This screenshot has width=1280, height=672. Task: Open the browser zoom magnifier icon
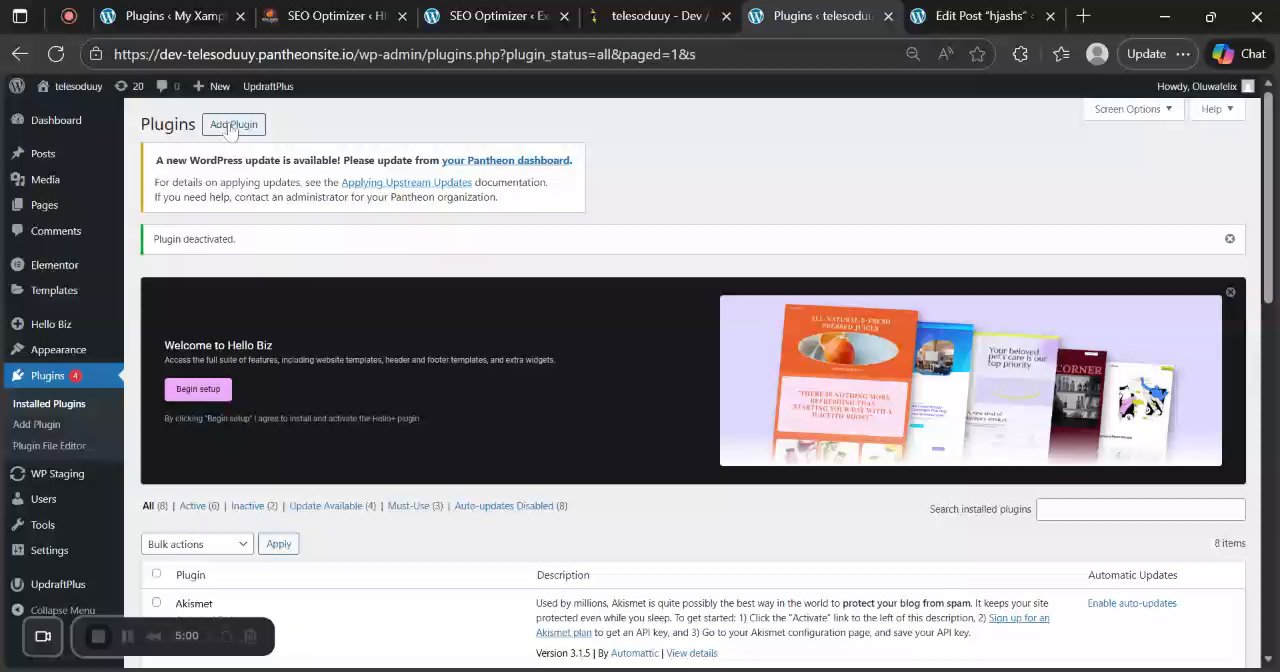(x=912, y=54)
